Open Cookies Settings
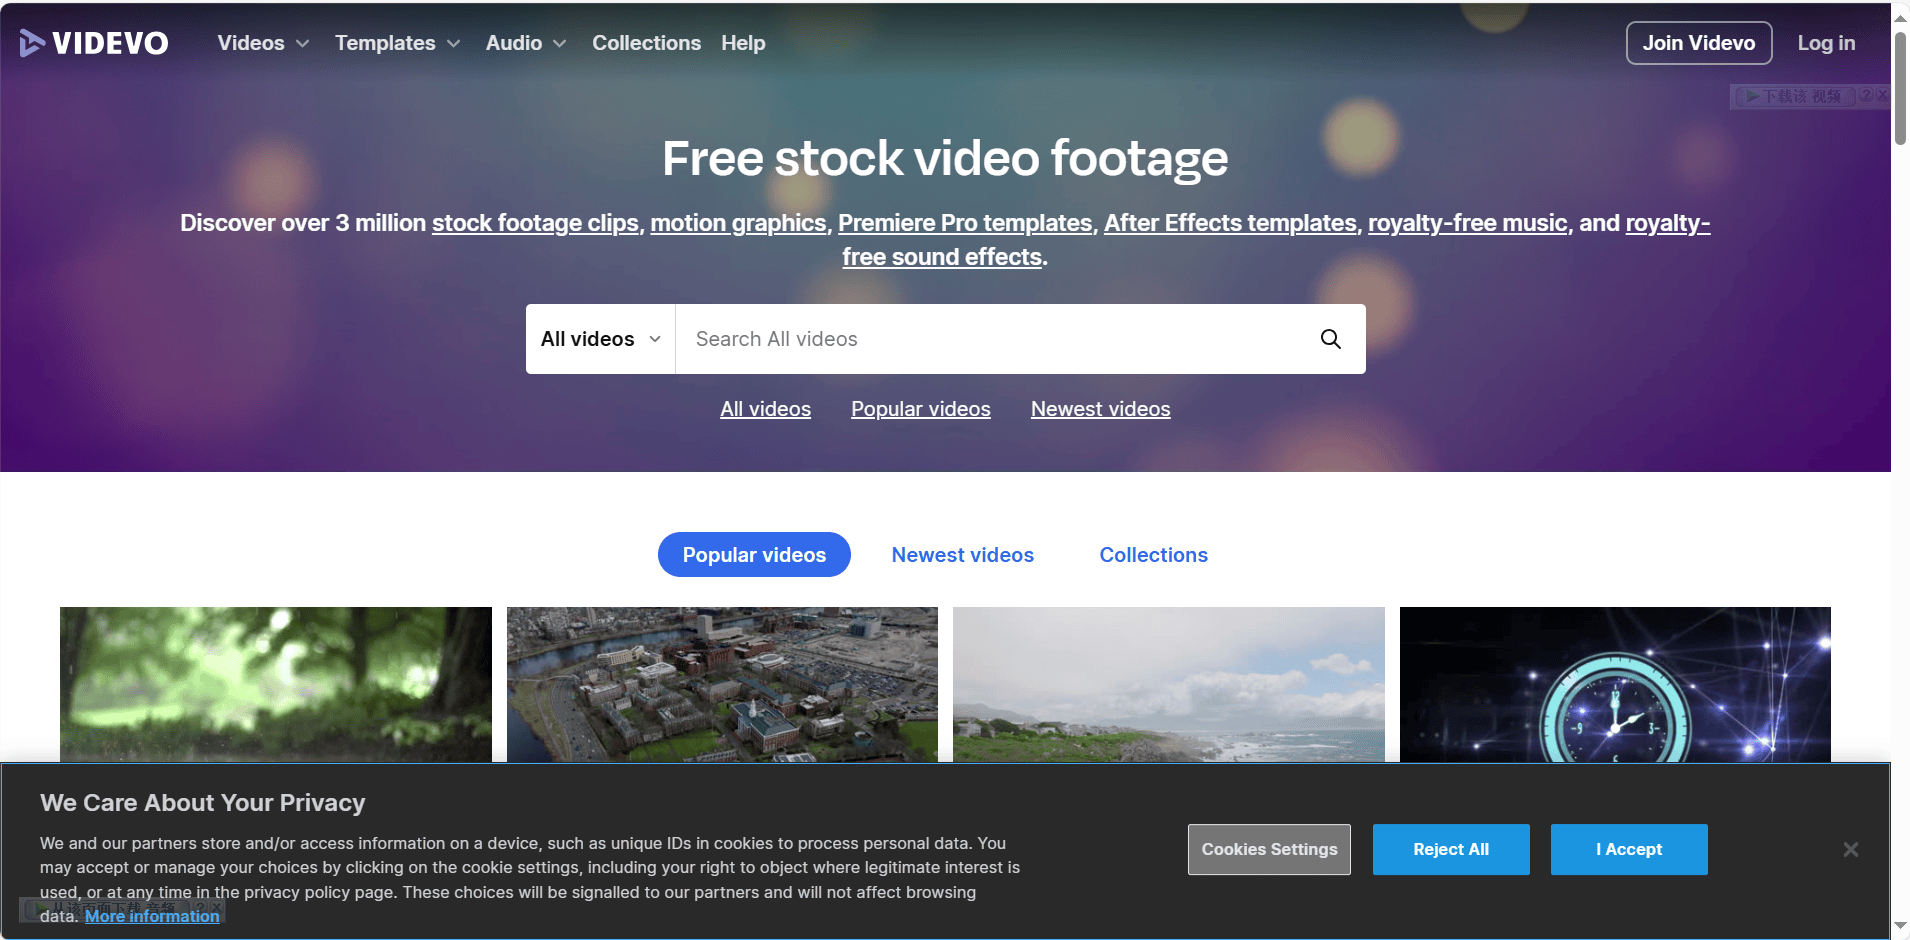Screen dimensions: 1910x940 click(x=1269, y=849)
